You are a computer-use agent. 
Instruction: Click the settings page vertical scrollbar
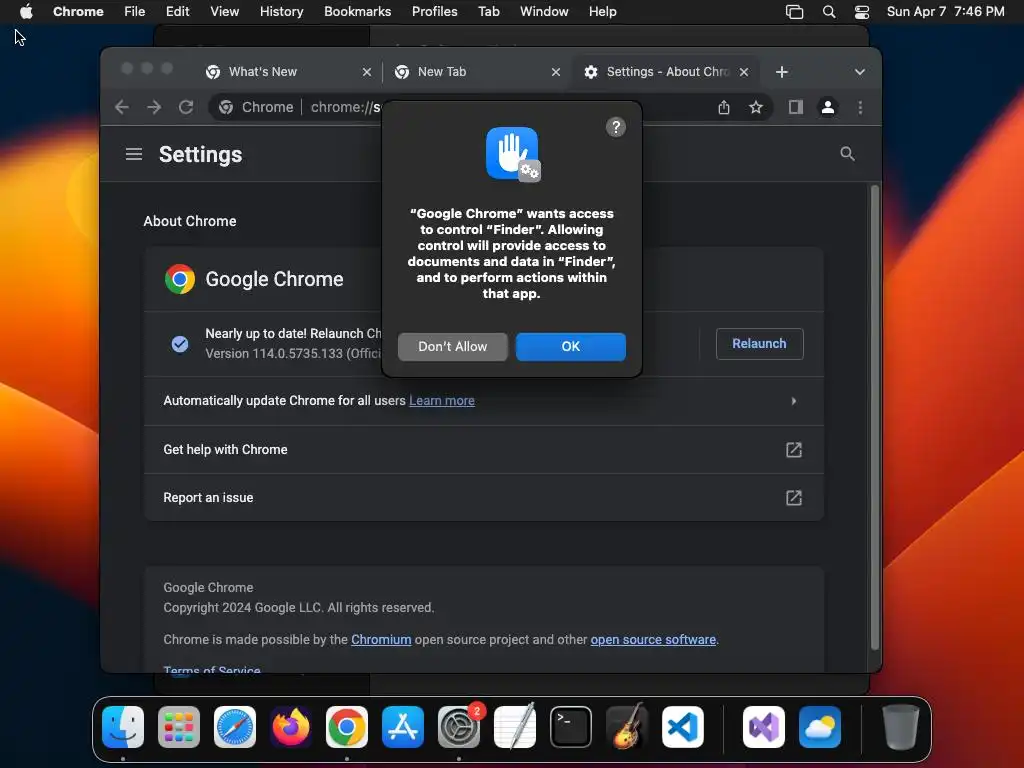874,418
